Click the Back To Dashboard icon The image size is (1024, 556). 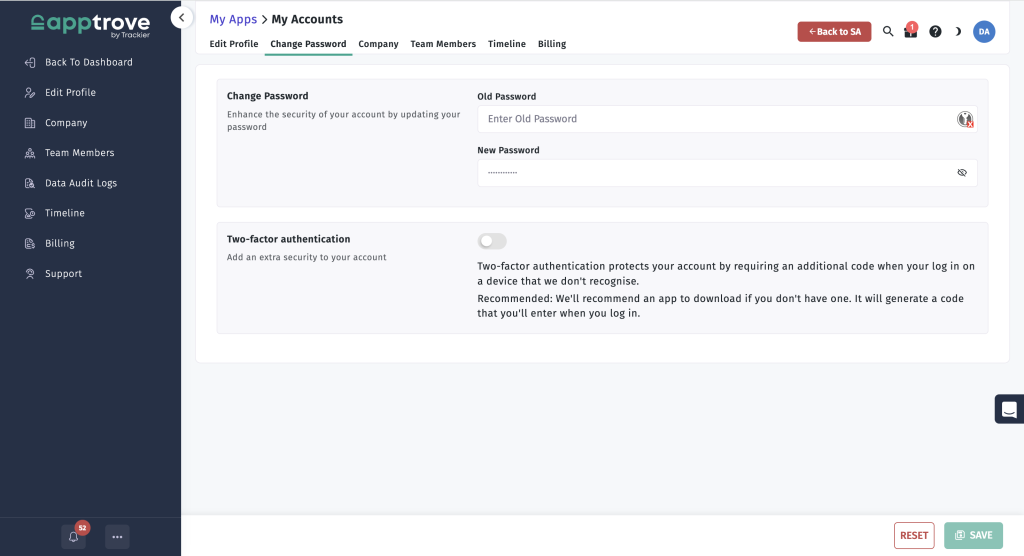tap(30, 63)
